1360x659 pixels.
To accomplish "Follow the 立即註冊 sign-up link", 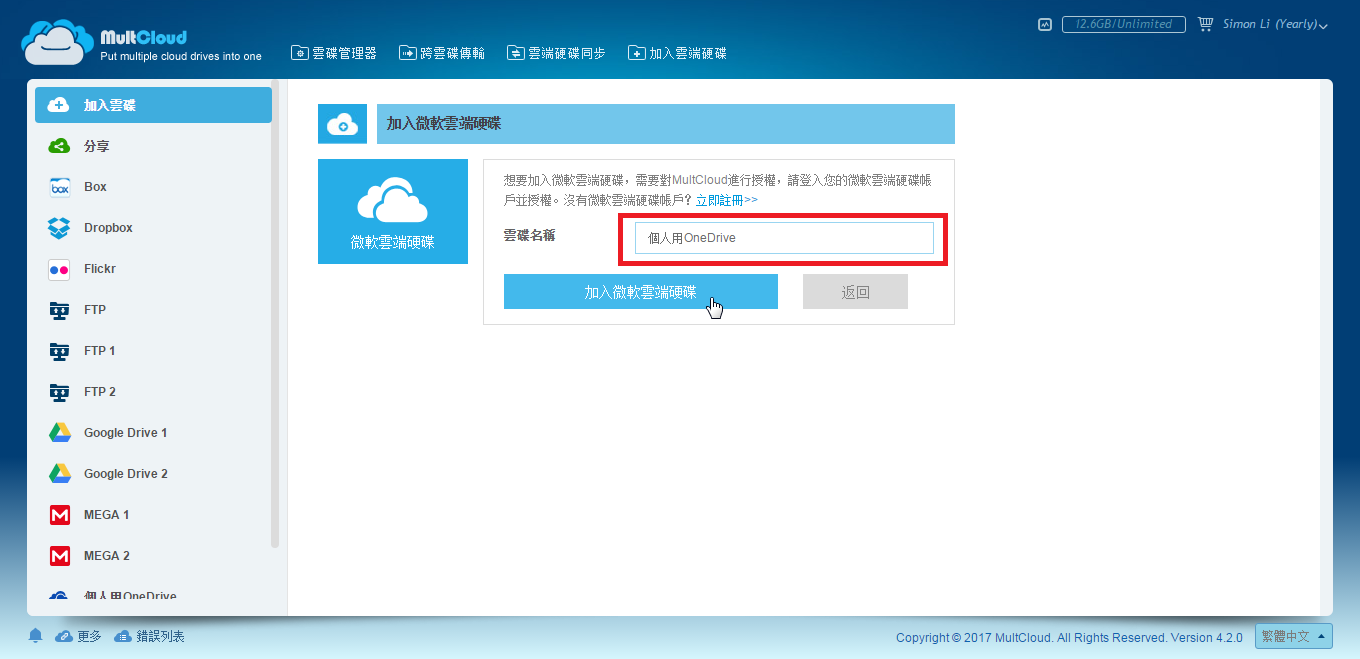I will pos(726,200).
